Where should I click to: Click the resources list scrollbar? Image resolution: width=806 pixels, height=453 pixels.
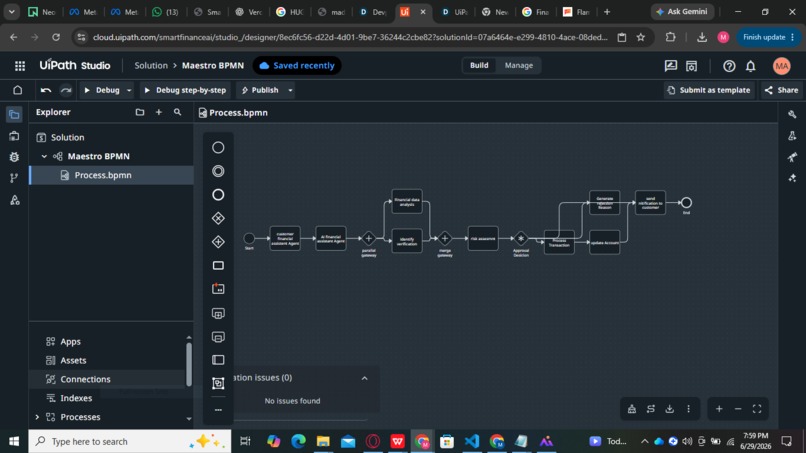pos(189,364)
